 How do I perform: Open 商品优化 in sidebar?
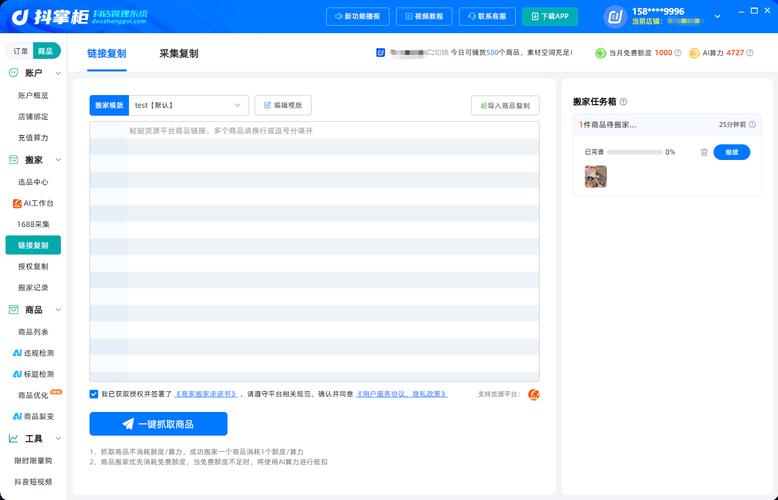(33, 395)
